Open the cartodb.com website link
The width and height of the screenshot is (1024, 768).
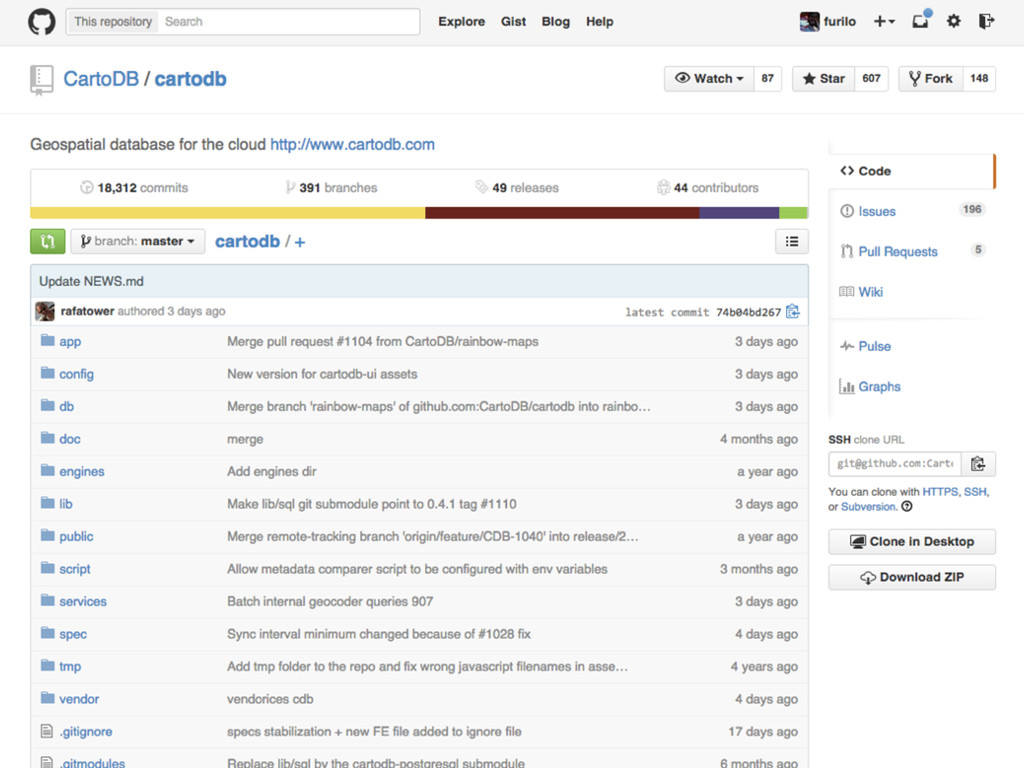click(x=353, y=144)
